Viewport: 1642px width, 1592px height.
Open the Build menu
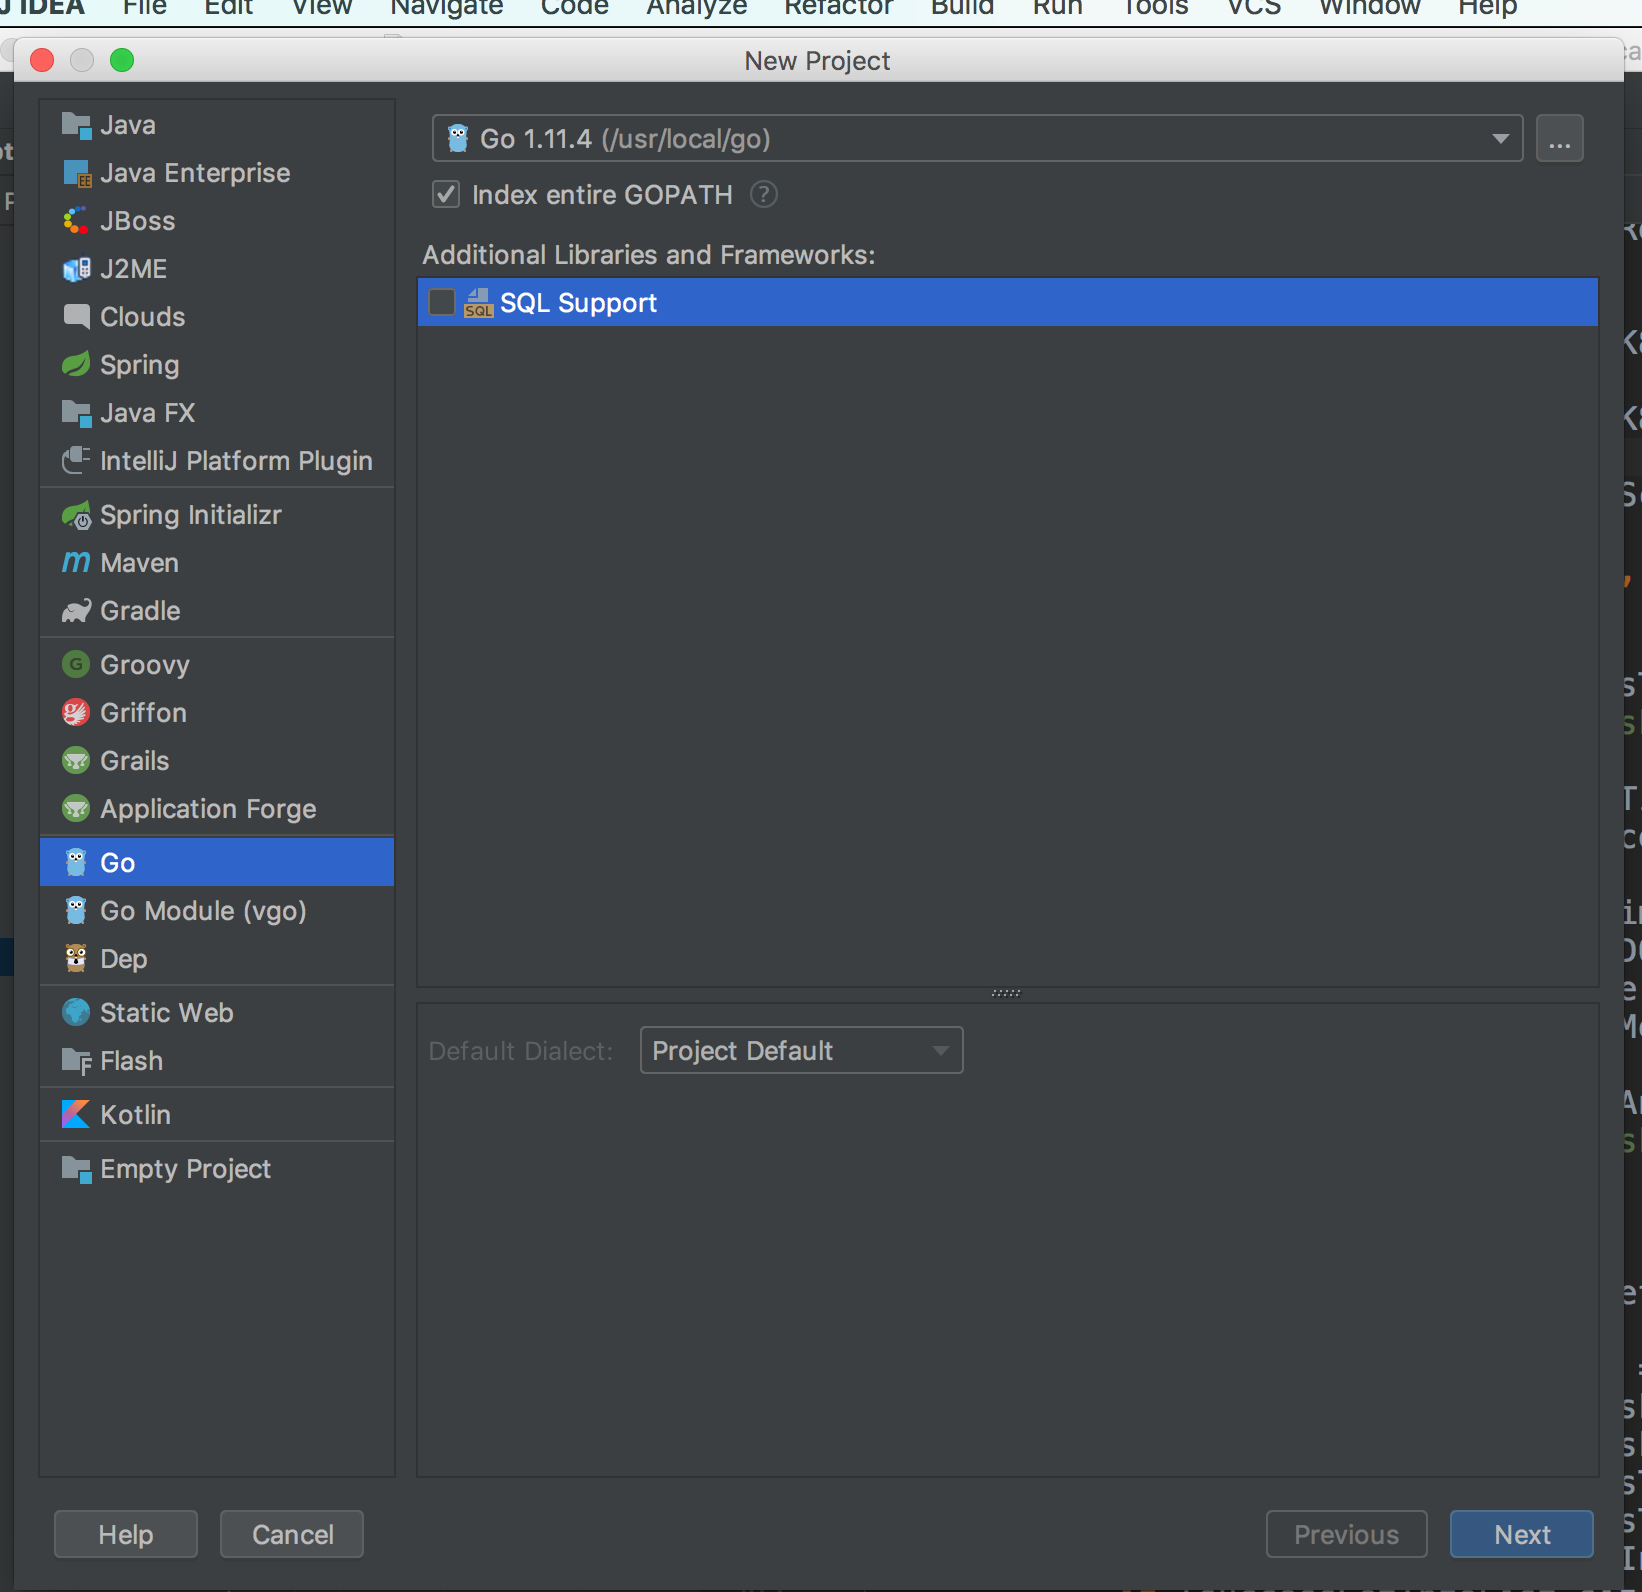coord(963,8)
